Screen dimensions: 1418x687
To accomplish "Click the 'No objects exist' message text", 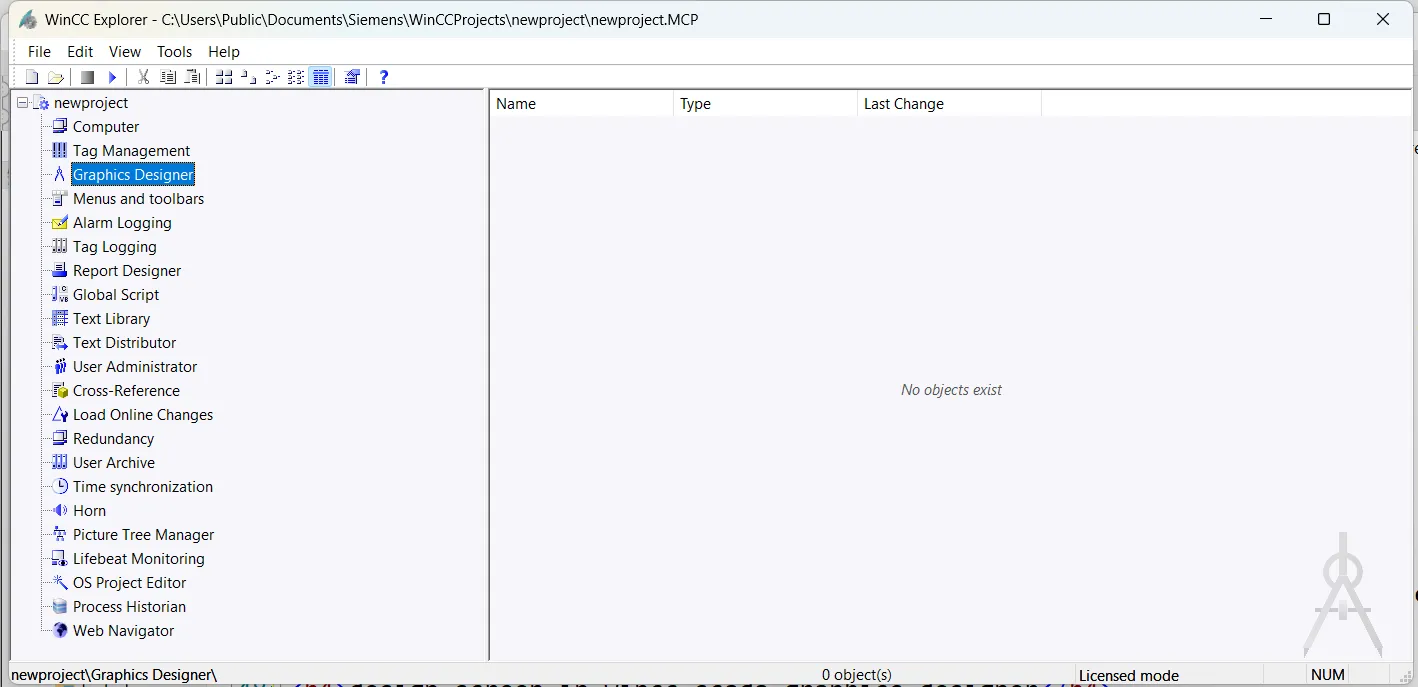I will (x=951, y=390).
